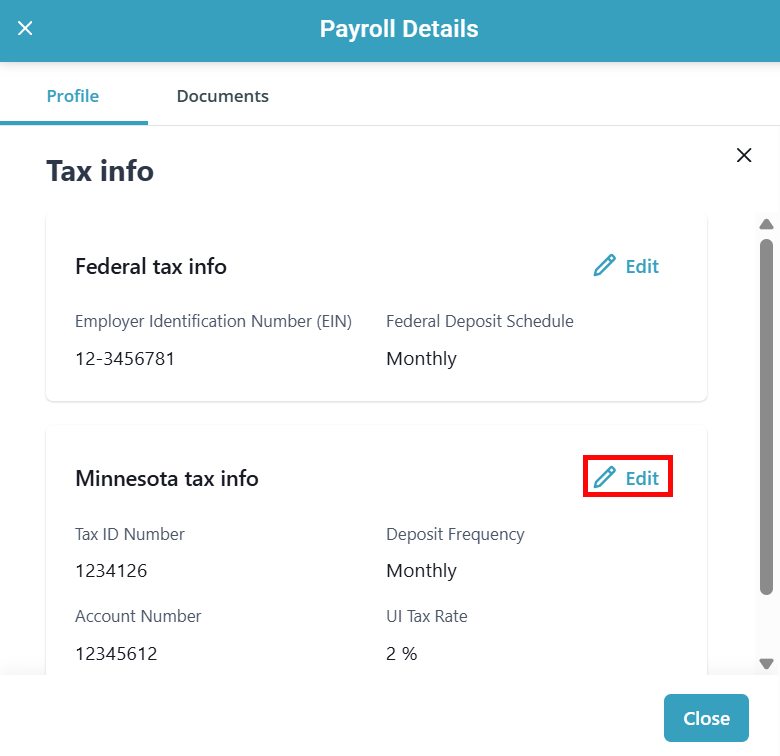The height and width of the screenshot is (756, 780).
Task: Open the Documents tab
Action: [222, 97]
